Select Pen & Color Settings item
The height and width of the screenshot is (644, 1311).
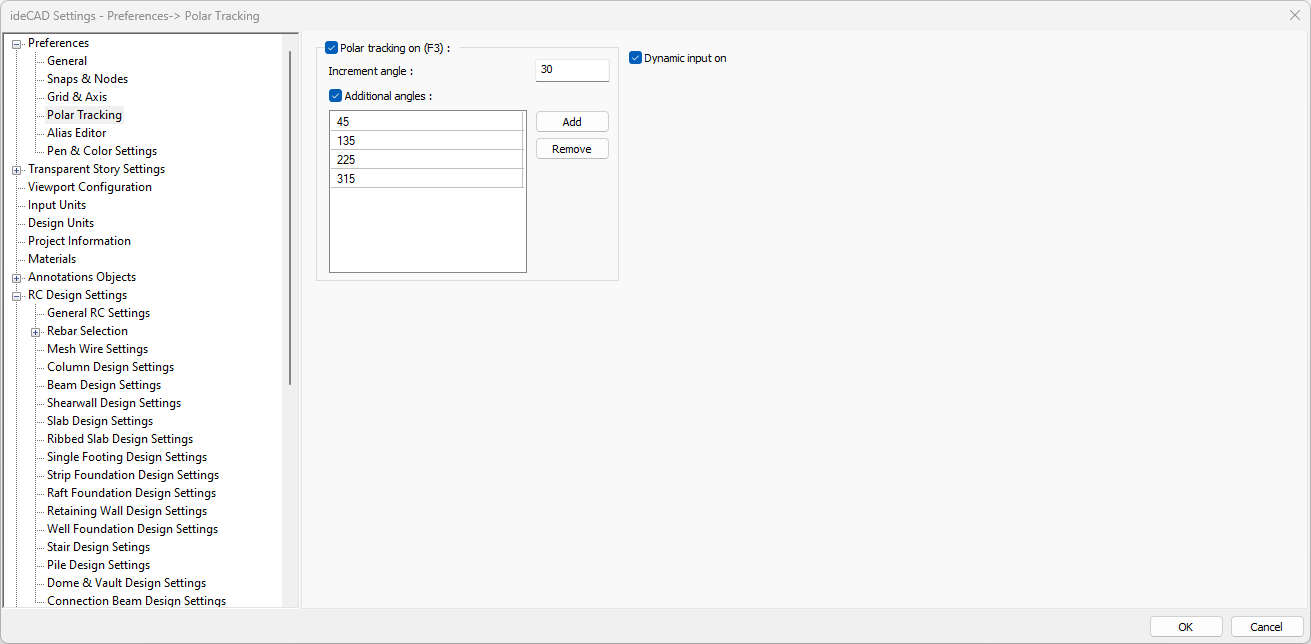(x=101, y=151)
